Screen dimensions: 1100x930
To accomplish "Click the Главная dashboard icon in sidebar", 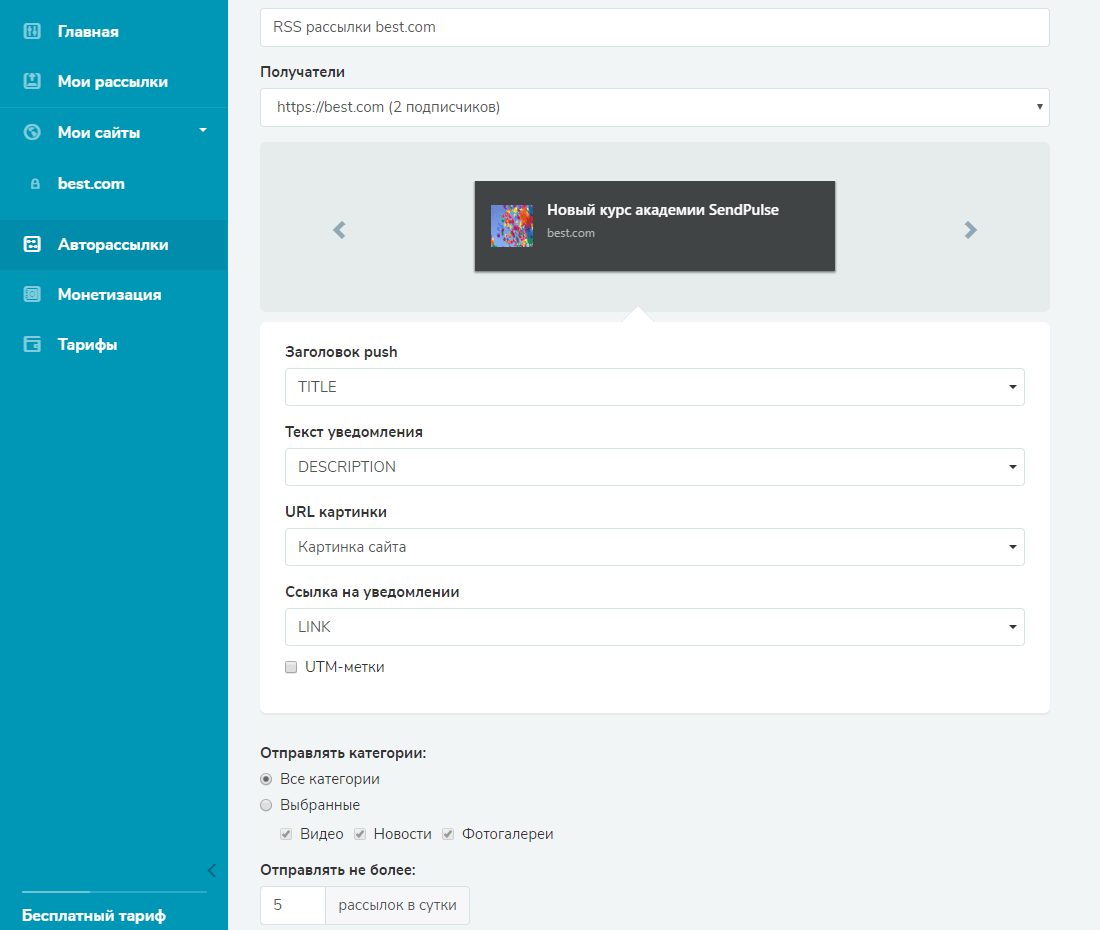I will [32, 32].
